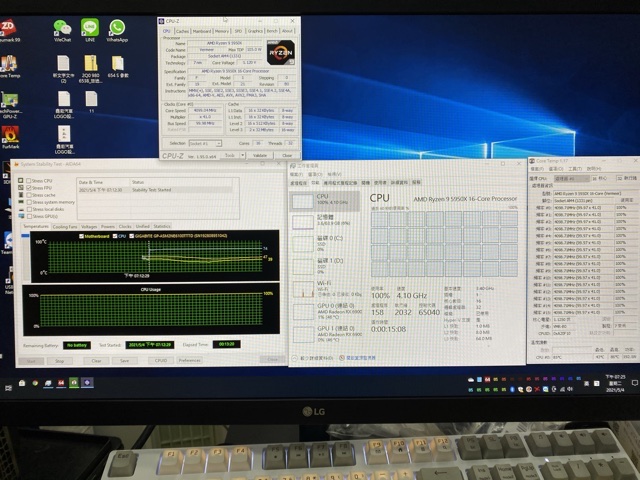640x480 pixels.
Task: Toggle the GIGABYTE SSD graph checkbox in AIDA64
Action: click(x=131, y=236)
